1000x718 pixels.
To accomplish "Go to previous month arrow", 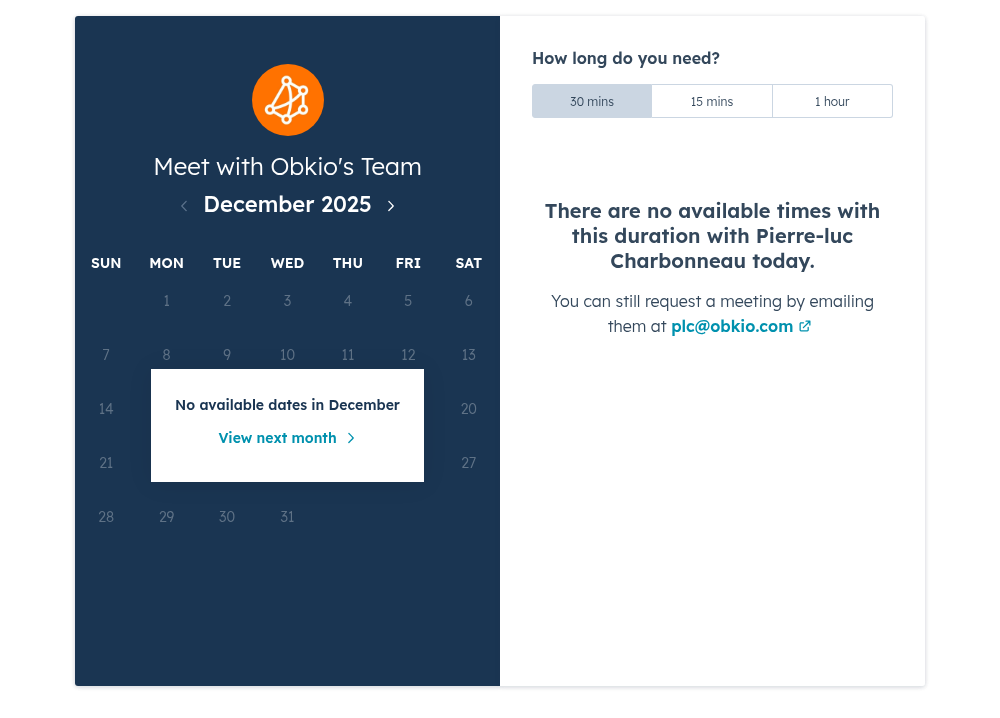I will point(184,206).
